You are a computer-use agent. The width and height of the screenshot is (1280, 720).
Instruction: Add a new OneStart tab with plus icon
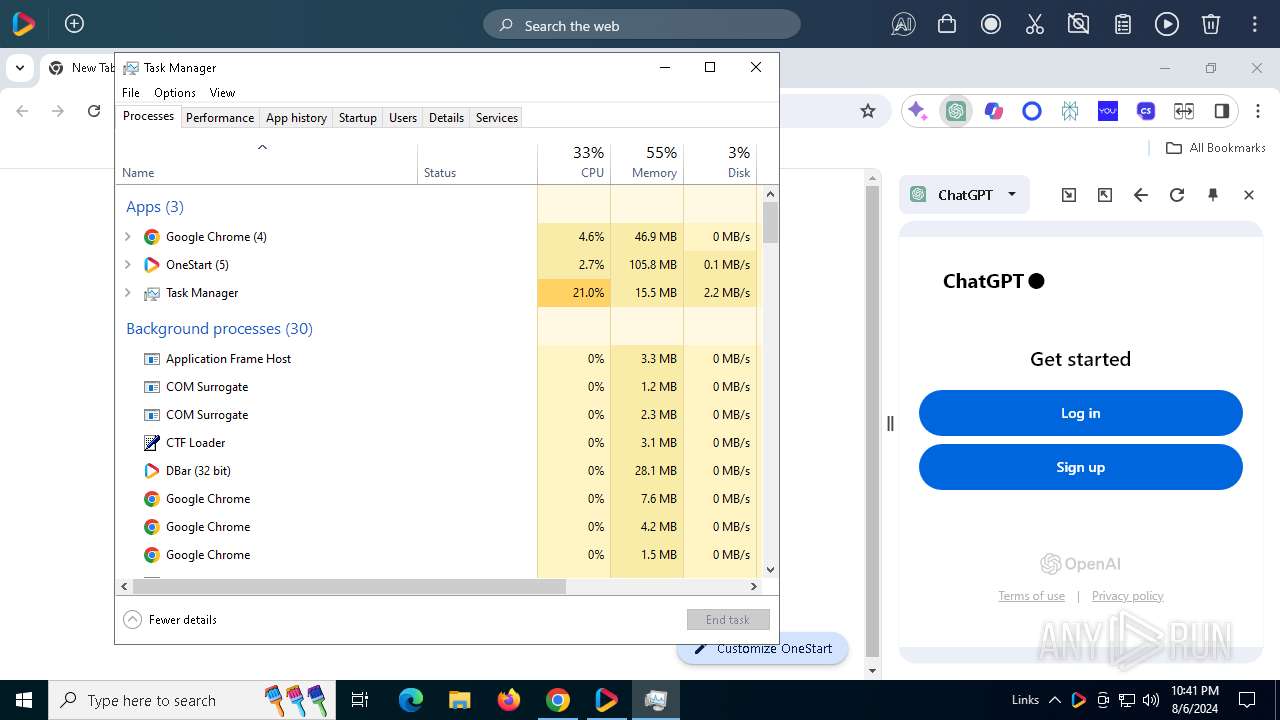(74, 24)
